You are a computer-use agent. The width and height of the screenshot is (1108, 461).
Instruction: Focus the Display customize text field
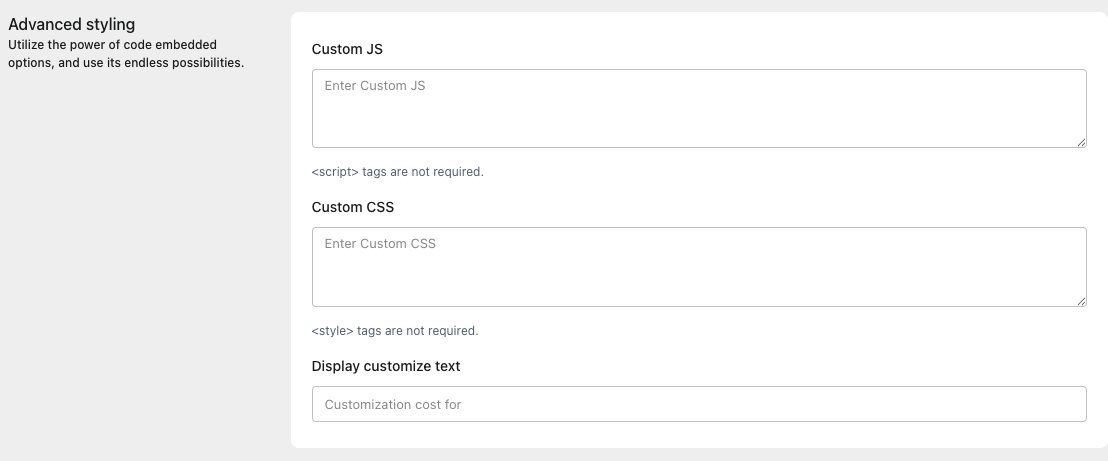[x=698, y=404]
